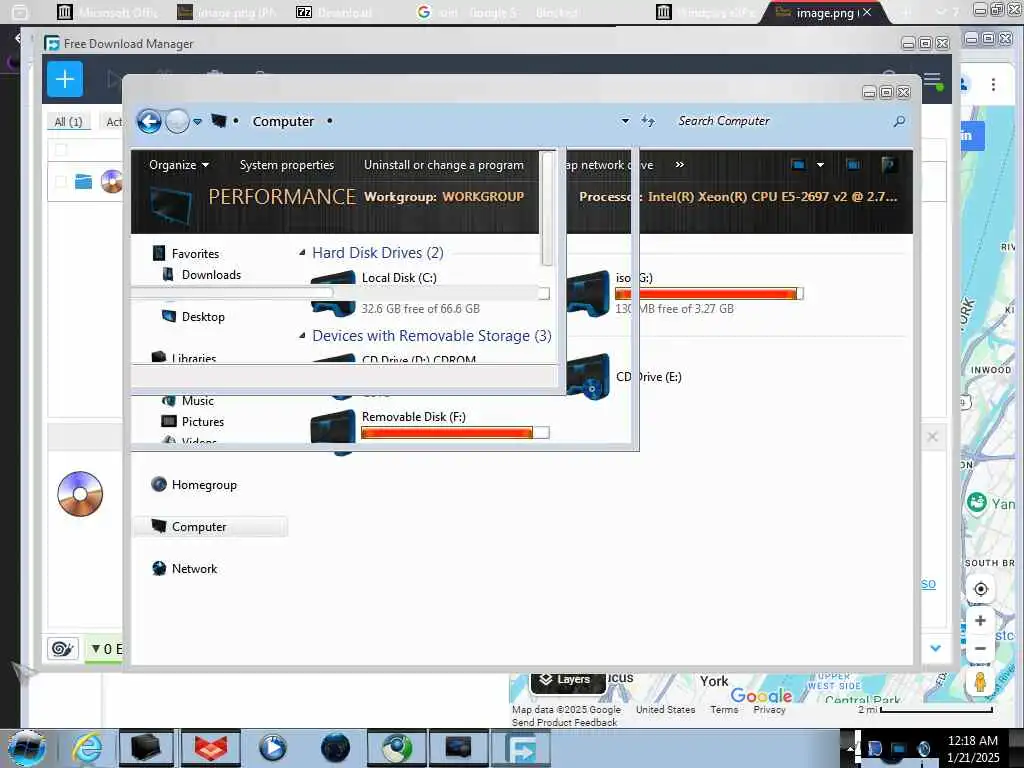The image size is (1024, 768).
Task: Toggle snail mode in Free Download Manager
Action: [63, 648]
